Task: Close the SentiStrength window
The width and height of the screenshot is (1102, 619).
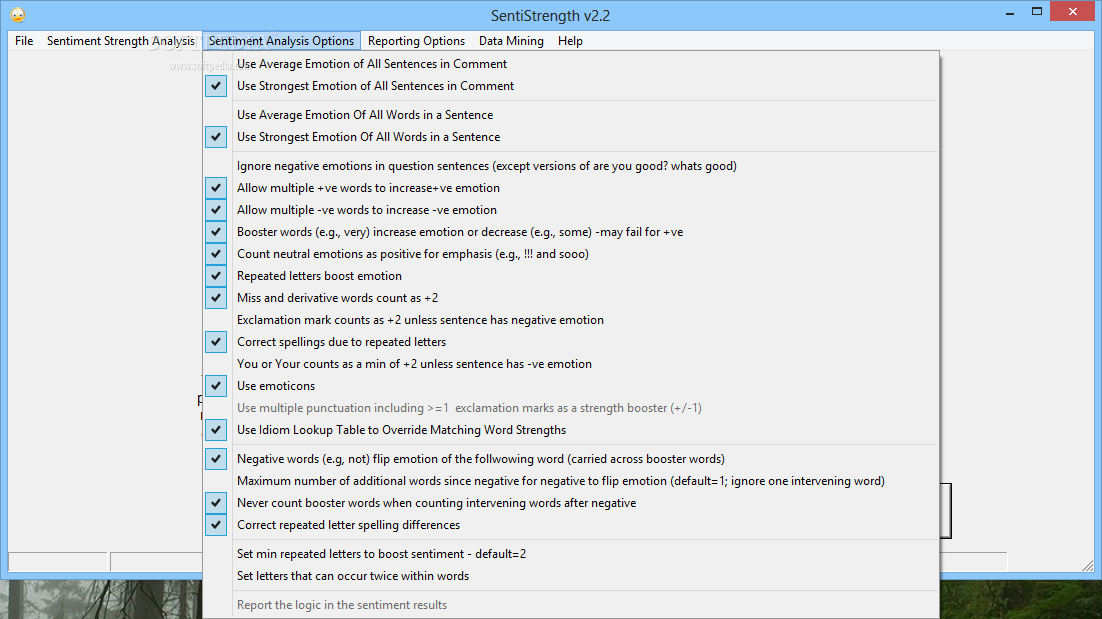Action: tap(1072, 11)
